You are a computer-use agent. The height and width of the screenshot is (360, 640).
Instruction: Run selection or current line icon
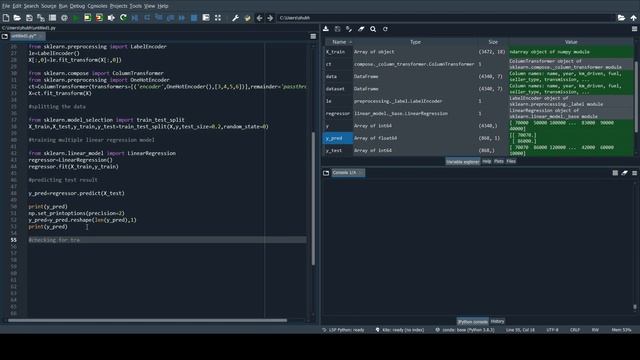[x=111, y=18]
